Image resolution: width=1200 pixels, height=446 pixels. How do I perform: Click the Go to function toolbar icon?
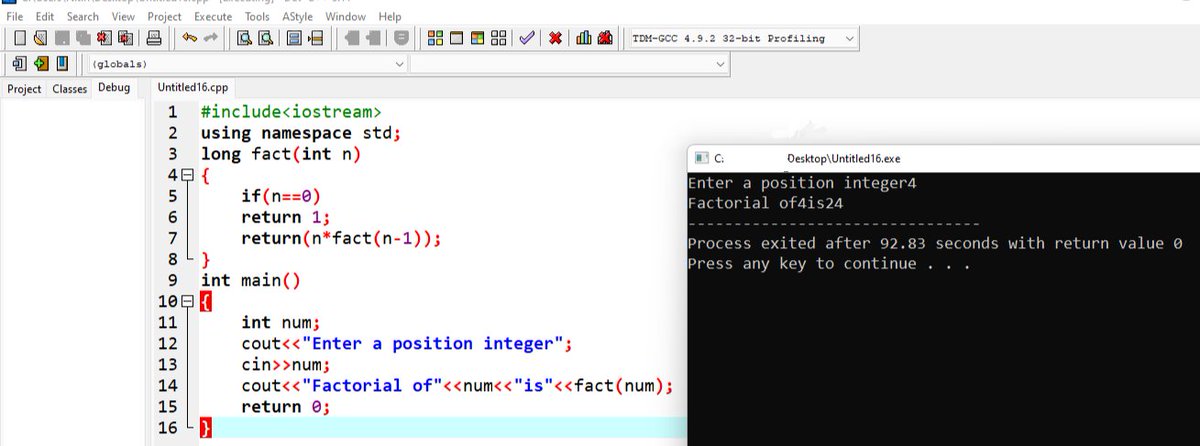[294, 38]
